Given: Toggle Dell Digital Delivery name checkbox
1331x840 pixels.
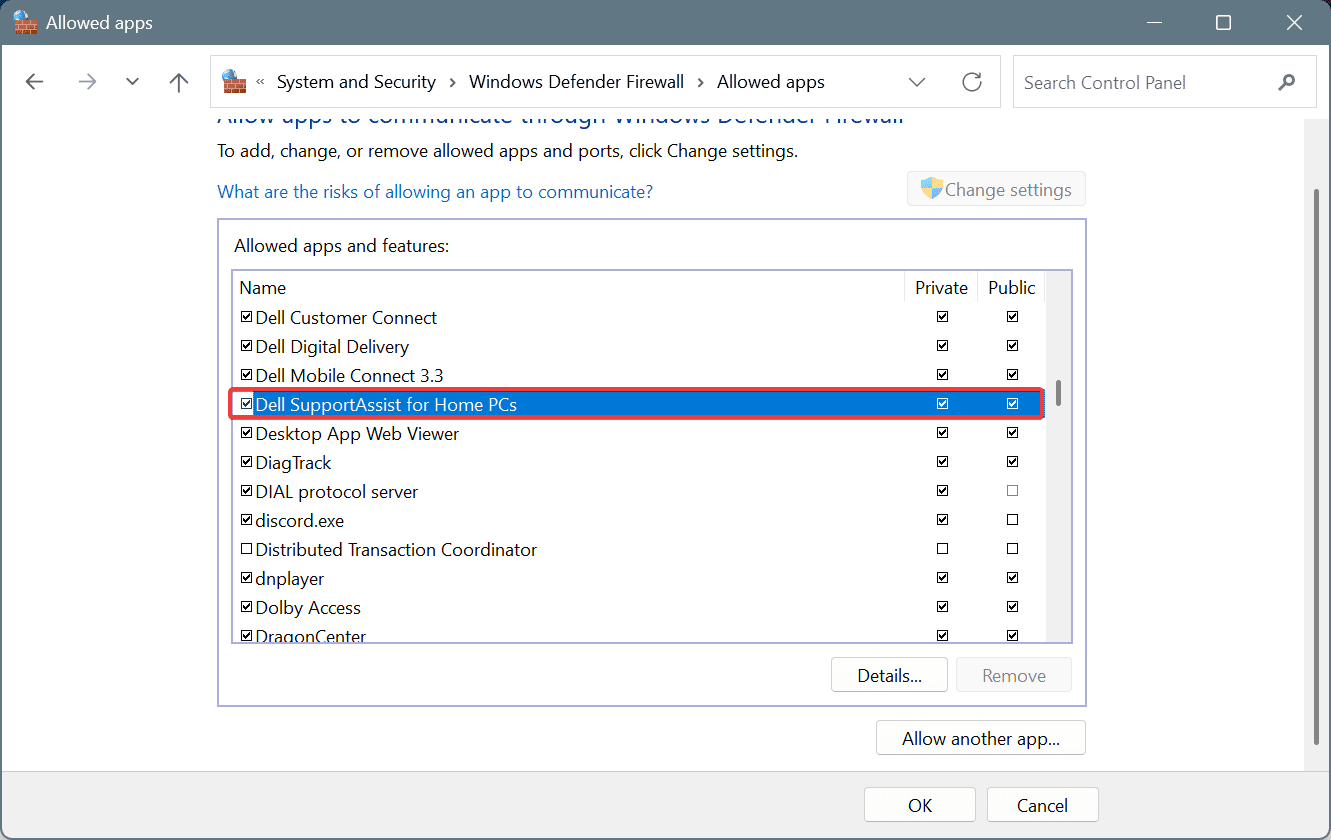Looking at the screenshot, I should [x=247, y=346].
